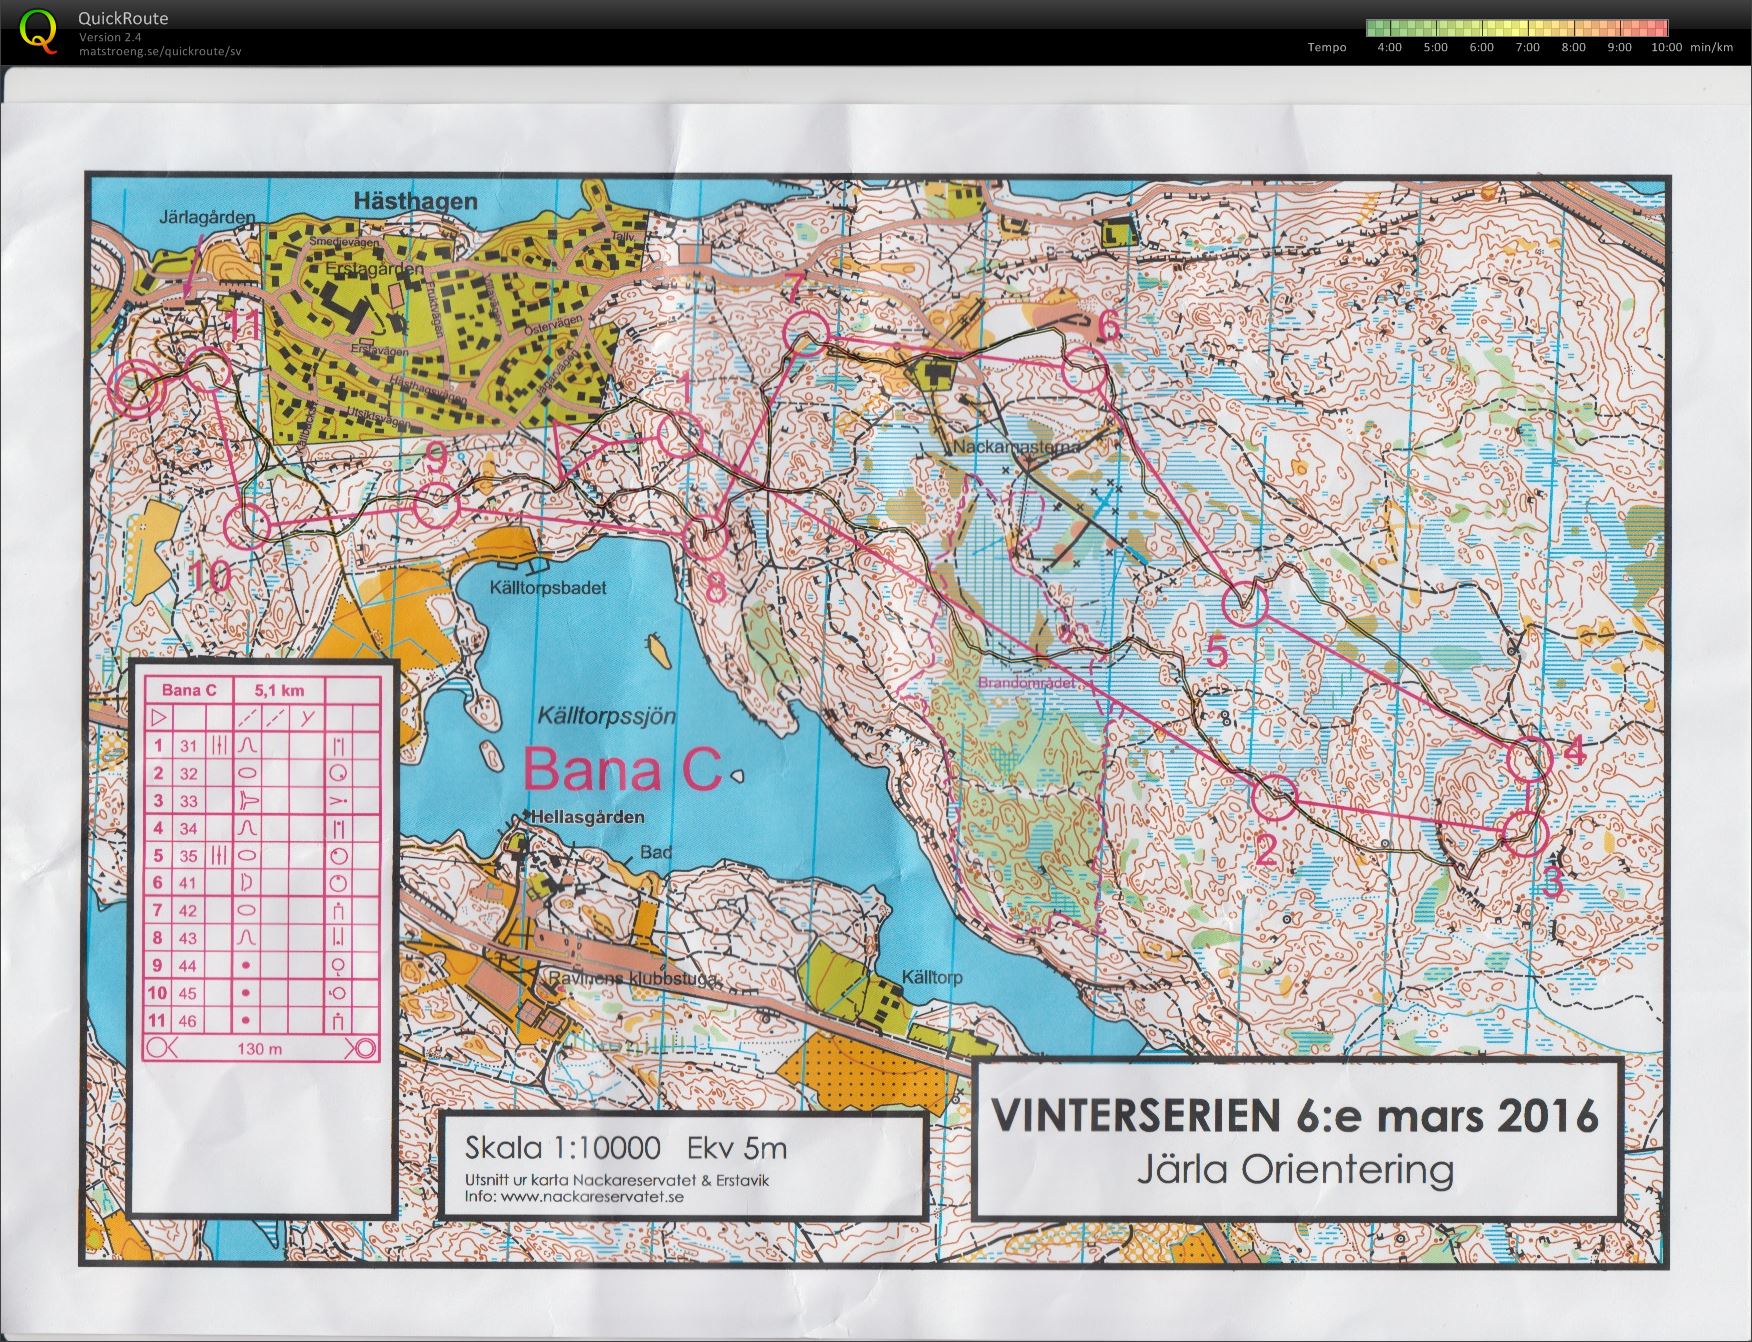The height and width of the screenshot is (1342, 1752).
Task: Click the 4:00 tempo scale value
Action: click(1389, 47)
